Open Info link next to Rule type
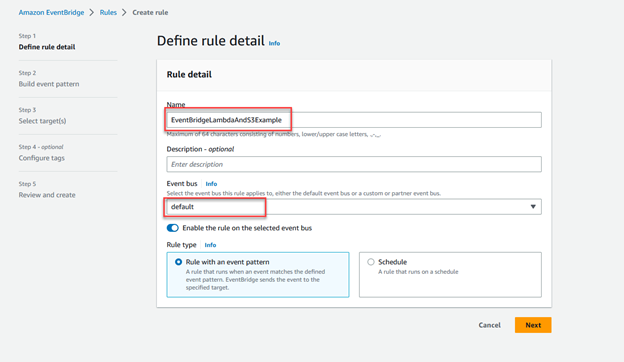The image size is (624, 362). [210, 245]
